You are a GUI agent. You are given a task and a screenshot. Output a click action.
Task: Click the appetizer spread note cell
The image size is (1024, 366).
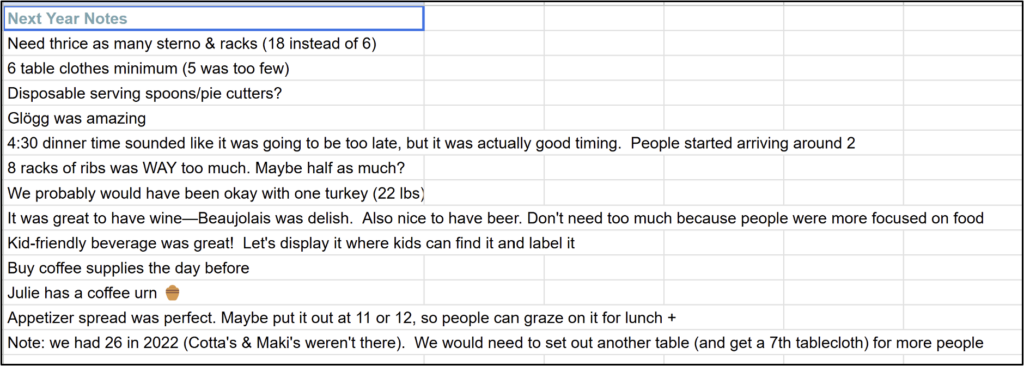point(341,318)
